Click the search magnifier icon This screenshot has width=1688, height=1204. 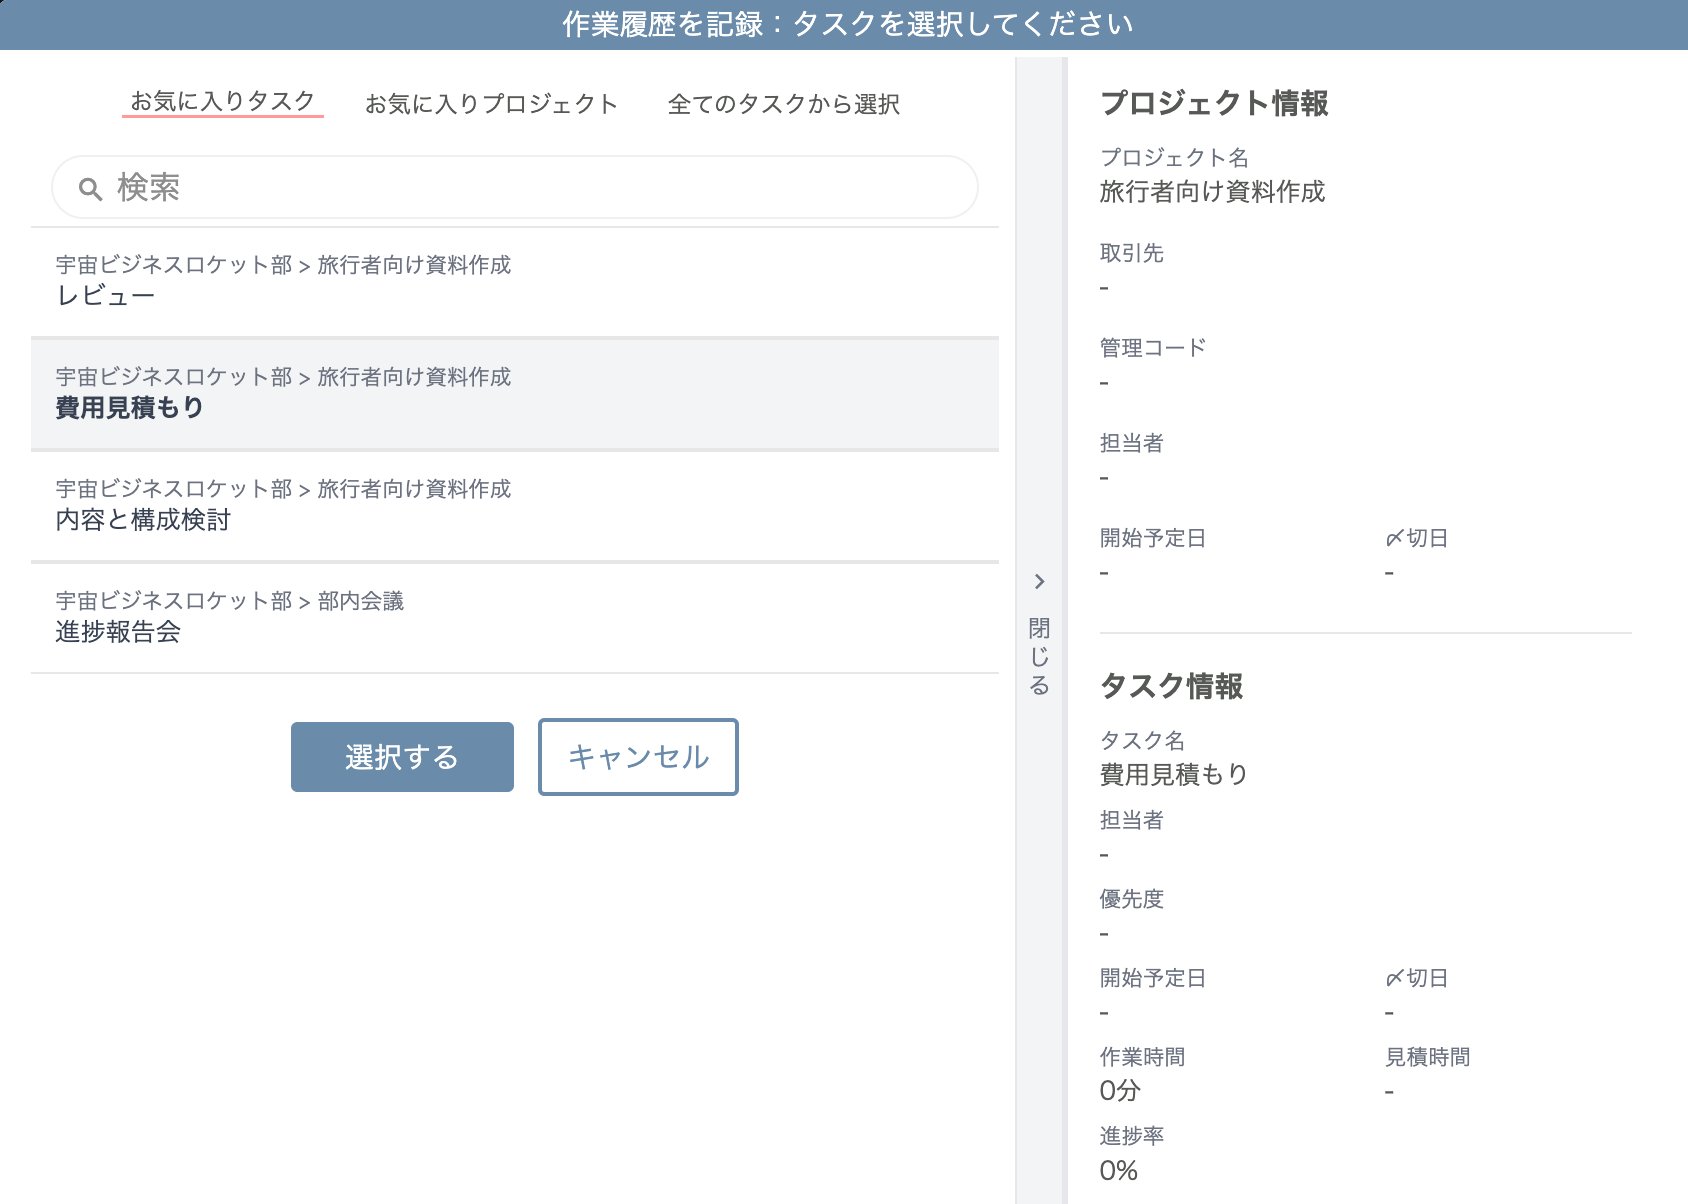point(88,186)
